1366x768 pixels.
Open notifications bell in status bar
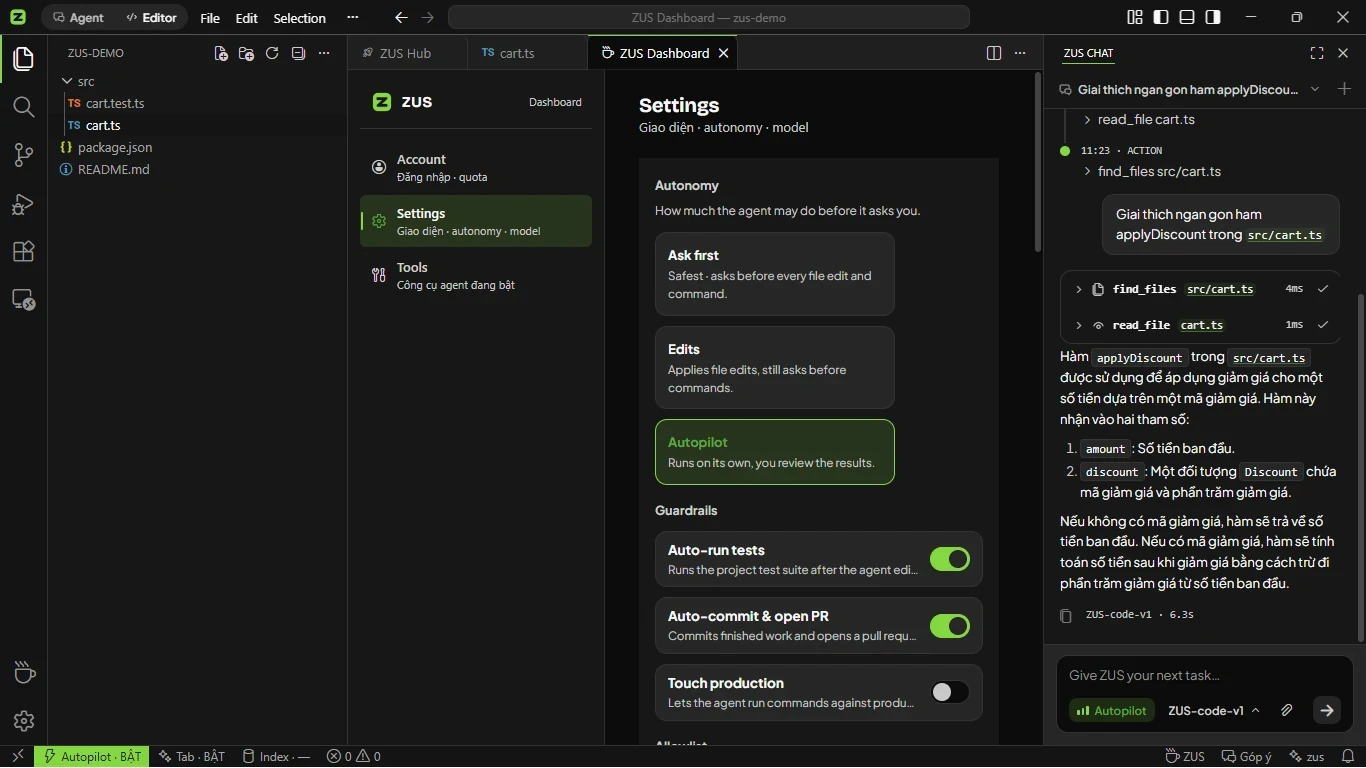pyautogui.click(x=1347, y=757)
